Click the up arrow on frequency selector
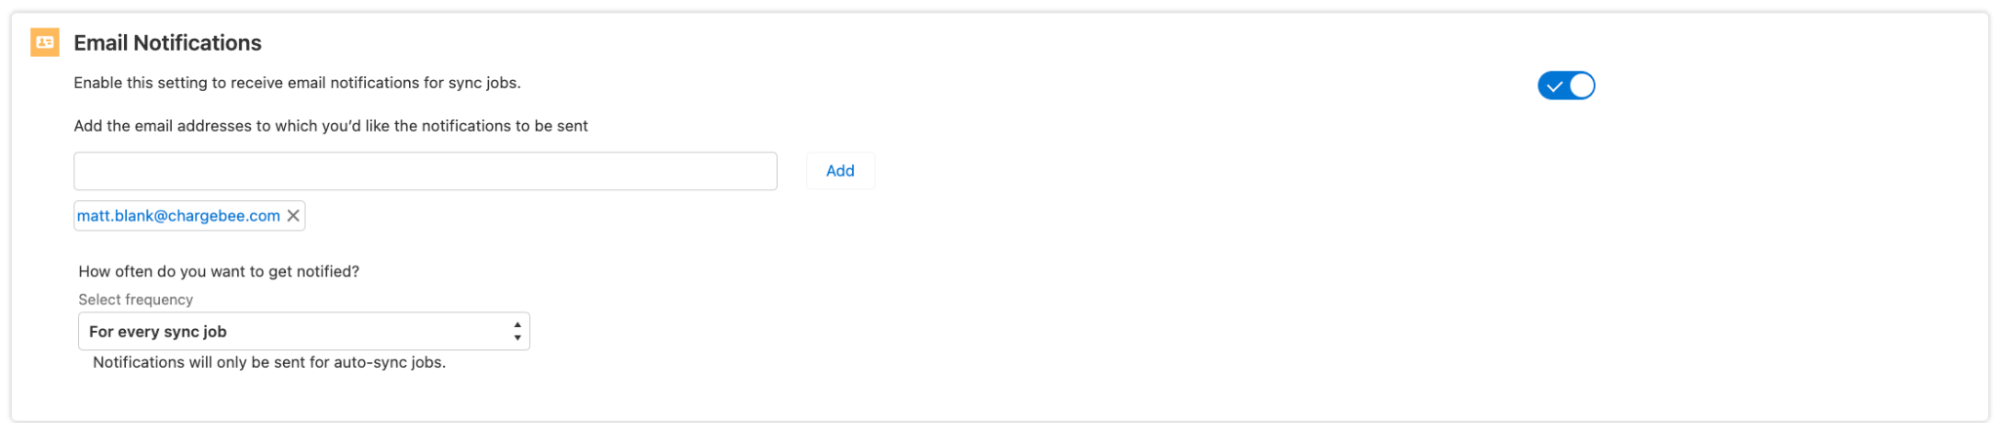Viewport: 1999px width, 423px height. coord(517,325)
